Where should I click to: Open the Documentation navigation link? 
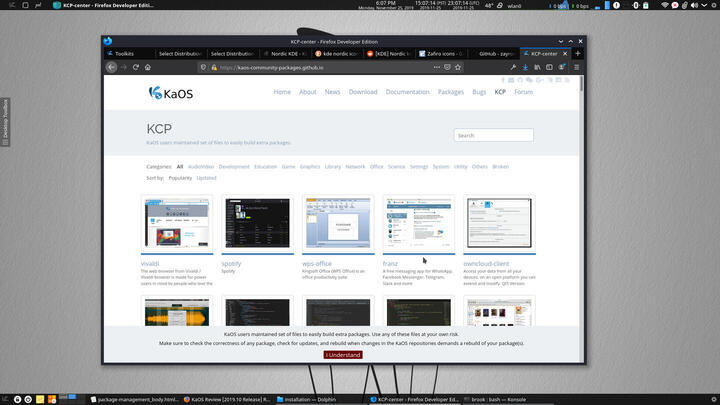(408, 92)
